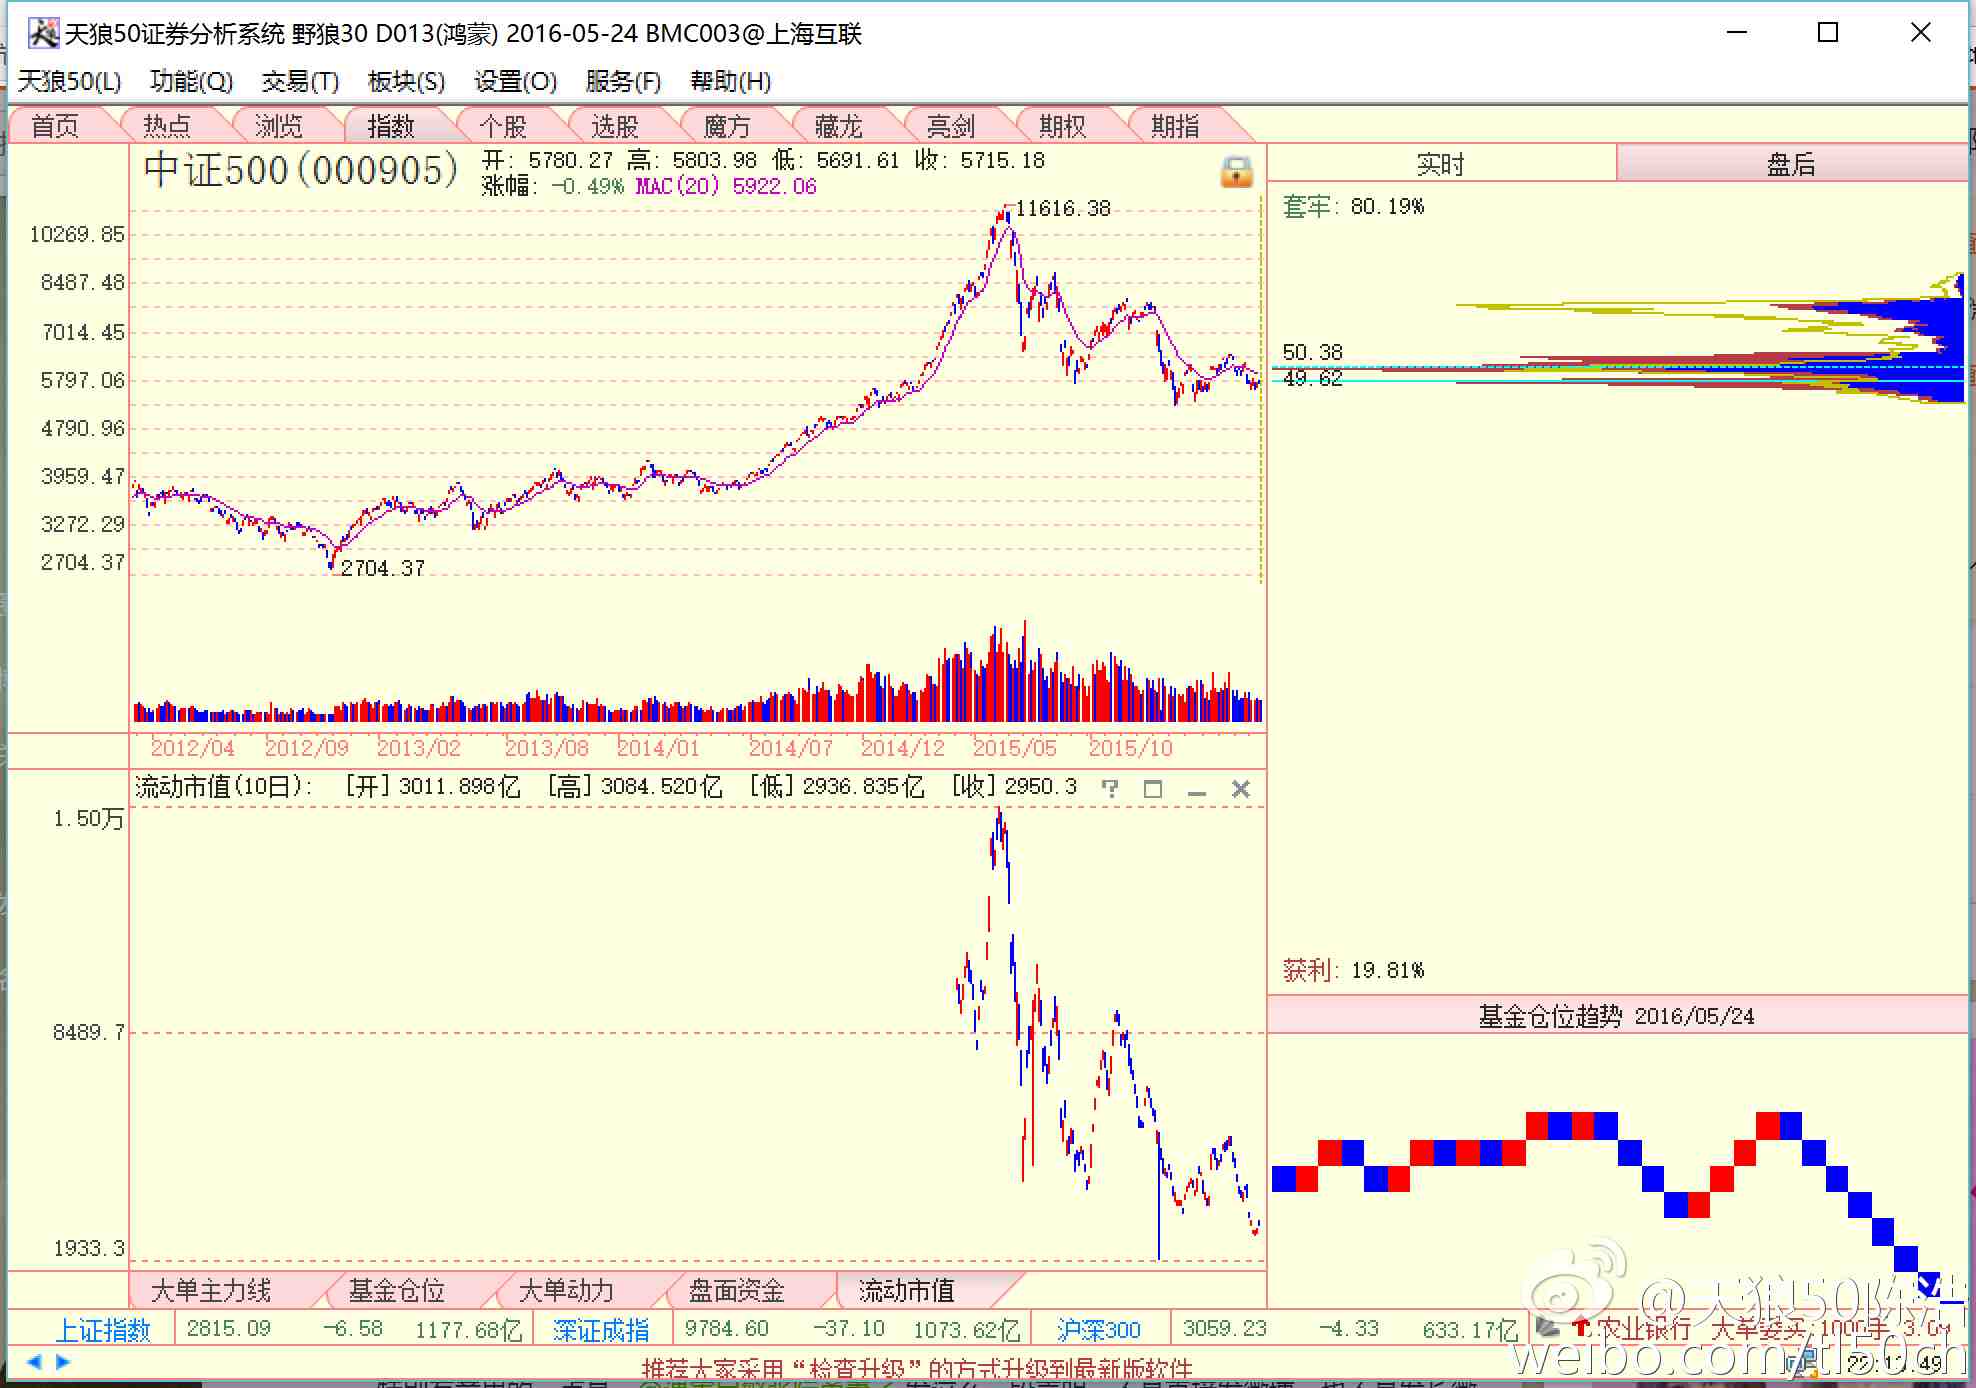This screenshot has width=1976, height=1388.
Task: Click the 沪深300 link in status bar
Action: [1098, 1330]
